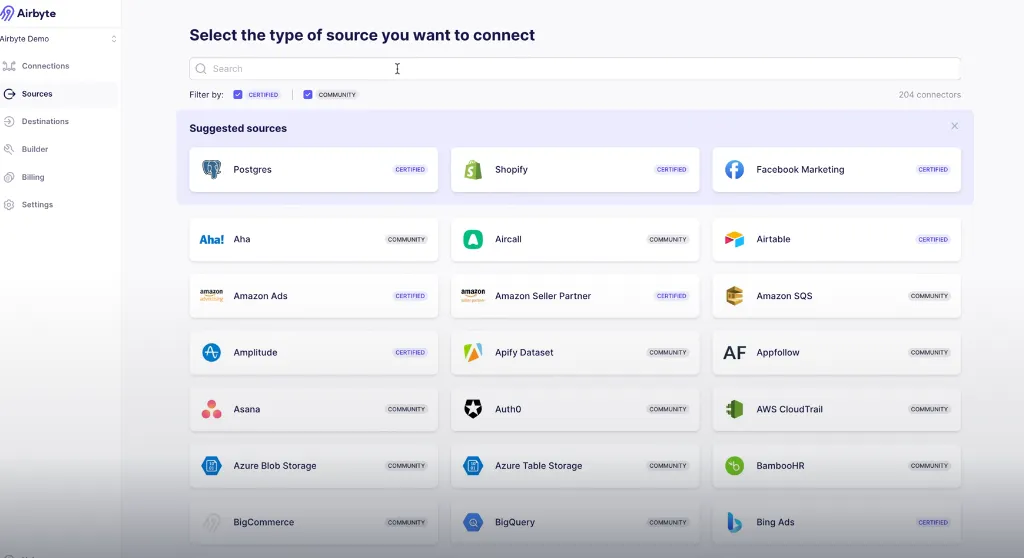This screenshot has height=558, width=1024.
Task: Select the Bing Ads logo icon
Action: point(734,522)
